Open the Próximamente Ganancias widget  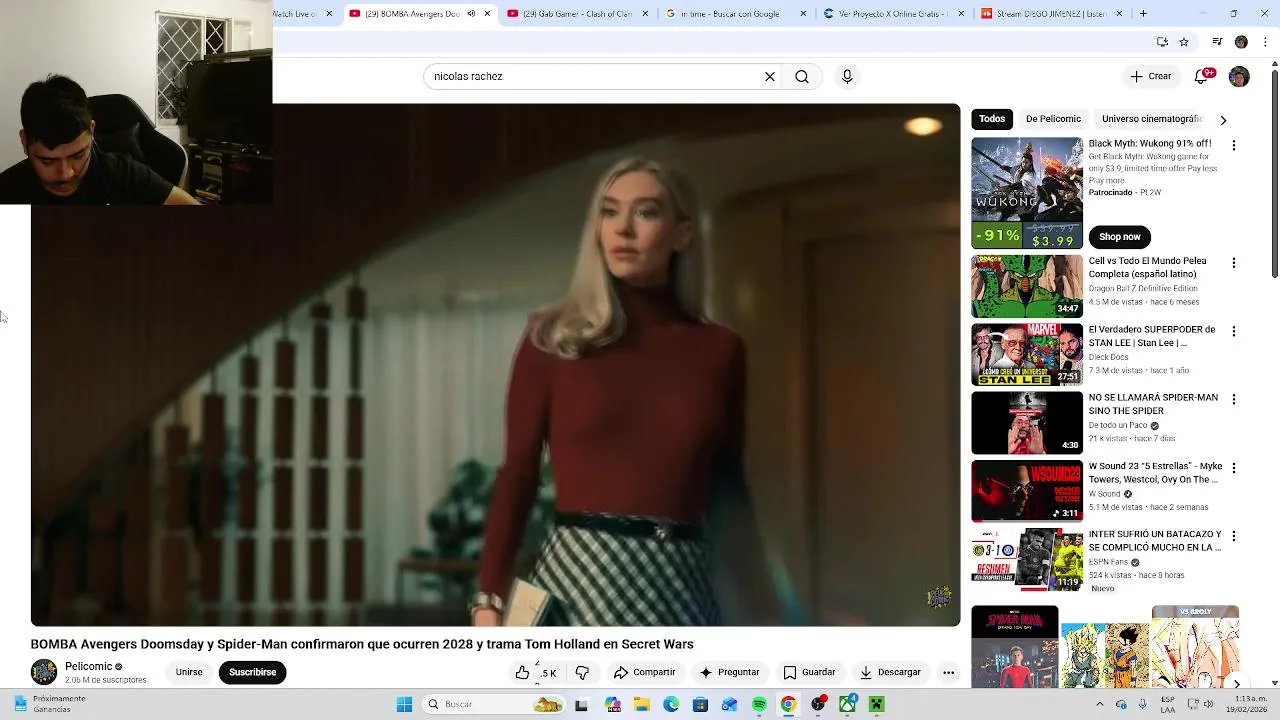tap(50, 704)
